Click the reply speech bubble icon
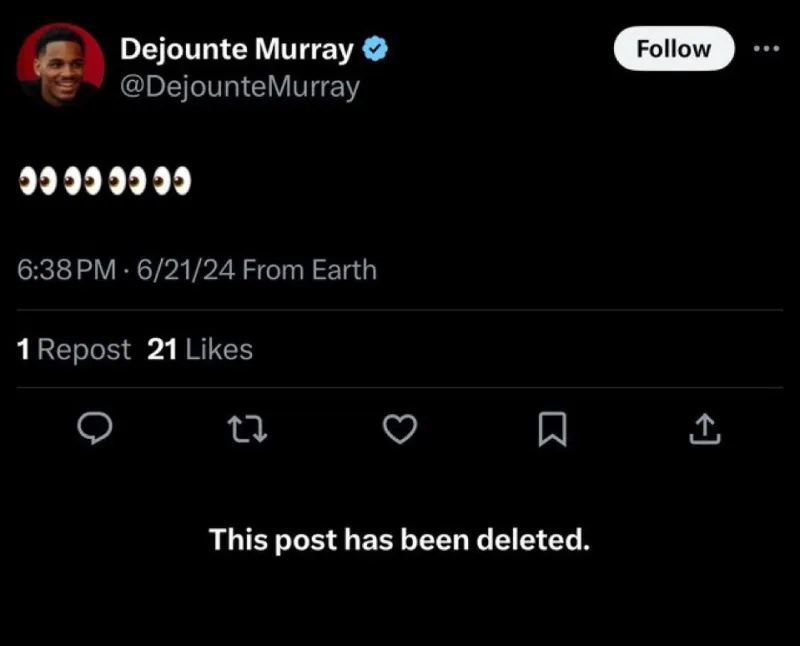The height and width of the screenshot is (646, 800). [x=94, y=429]
